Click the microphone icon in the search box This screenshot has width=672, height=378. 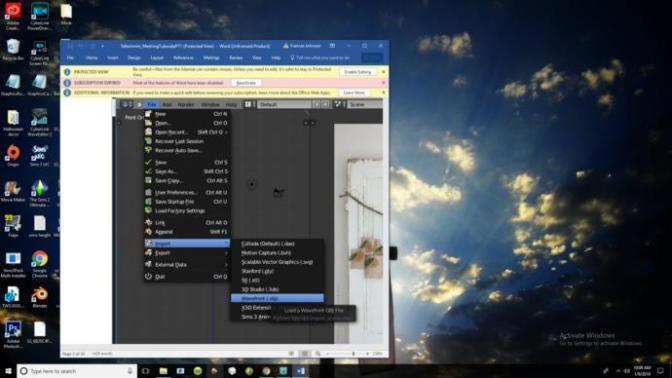pyautogui.click(x=130, y=371)
